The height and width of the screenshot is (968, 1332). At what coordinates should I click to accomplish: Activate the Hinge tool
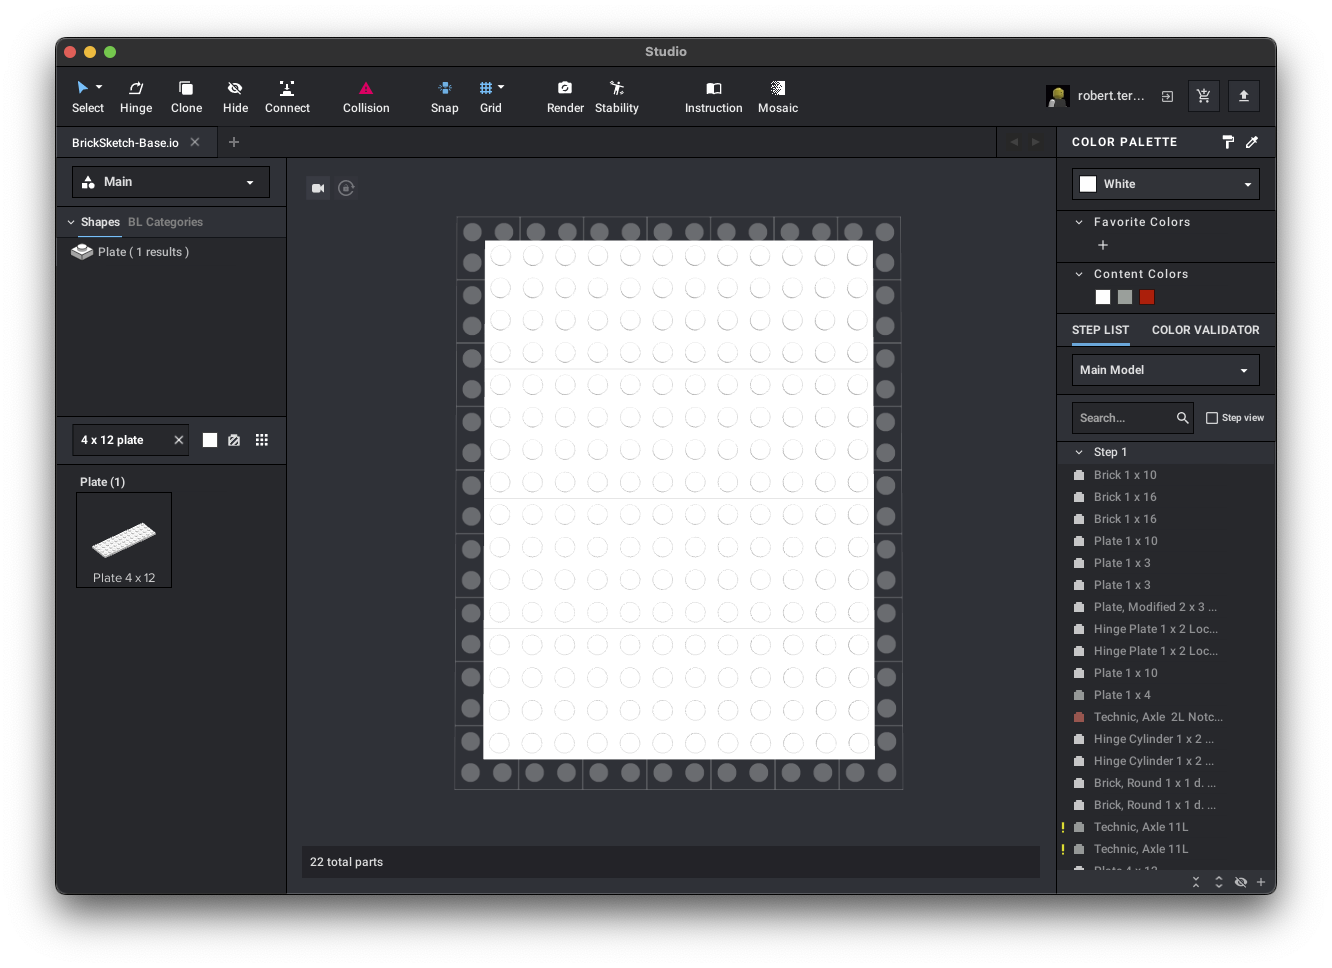click(136, 97)
